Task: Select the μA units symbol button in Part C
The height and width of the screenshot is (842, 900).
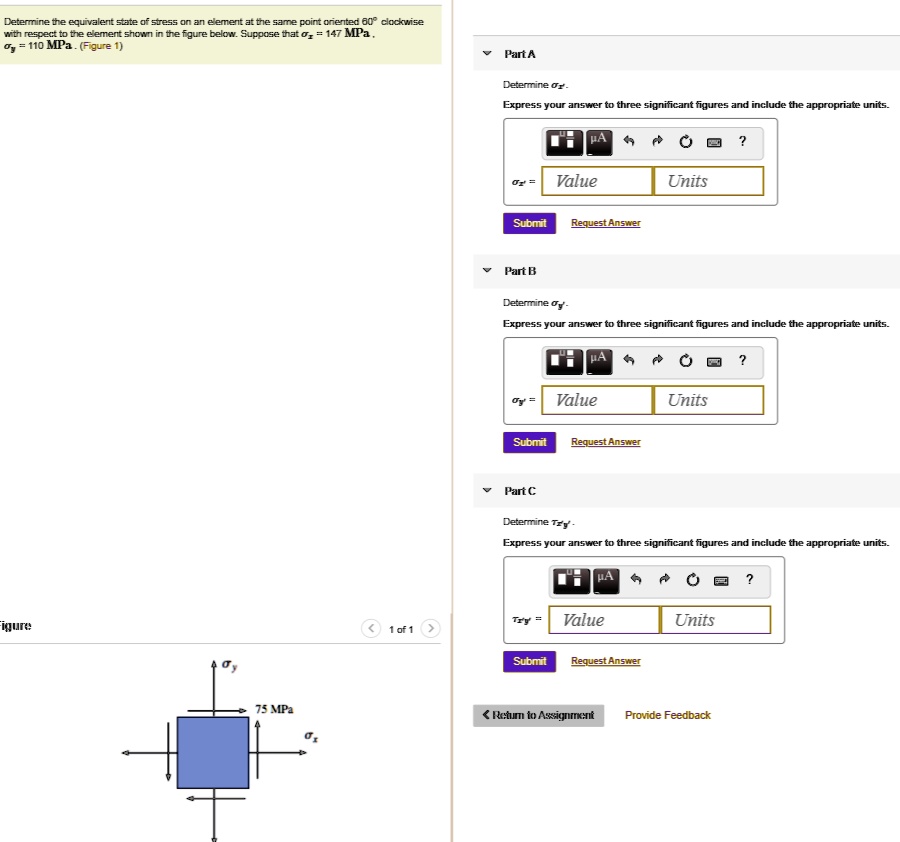Action: 604,580
